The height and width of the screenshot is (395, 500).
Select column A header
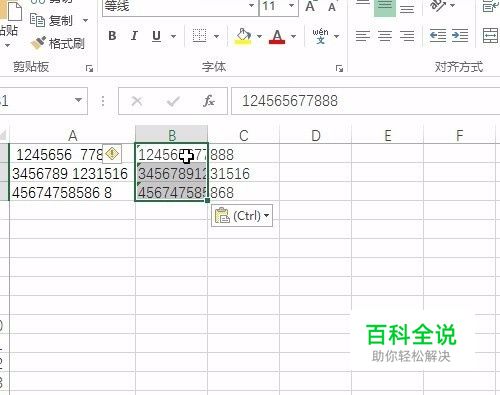[x=72, y=135]
